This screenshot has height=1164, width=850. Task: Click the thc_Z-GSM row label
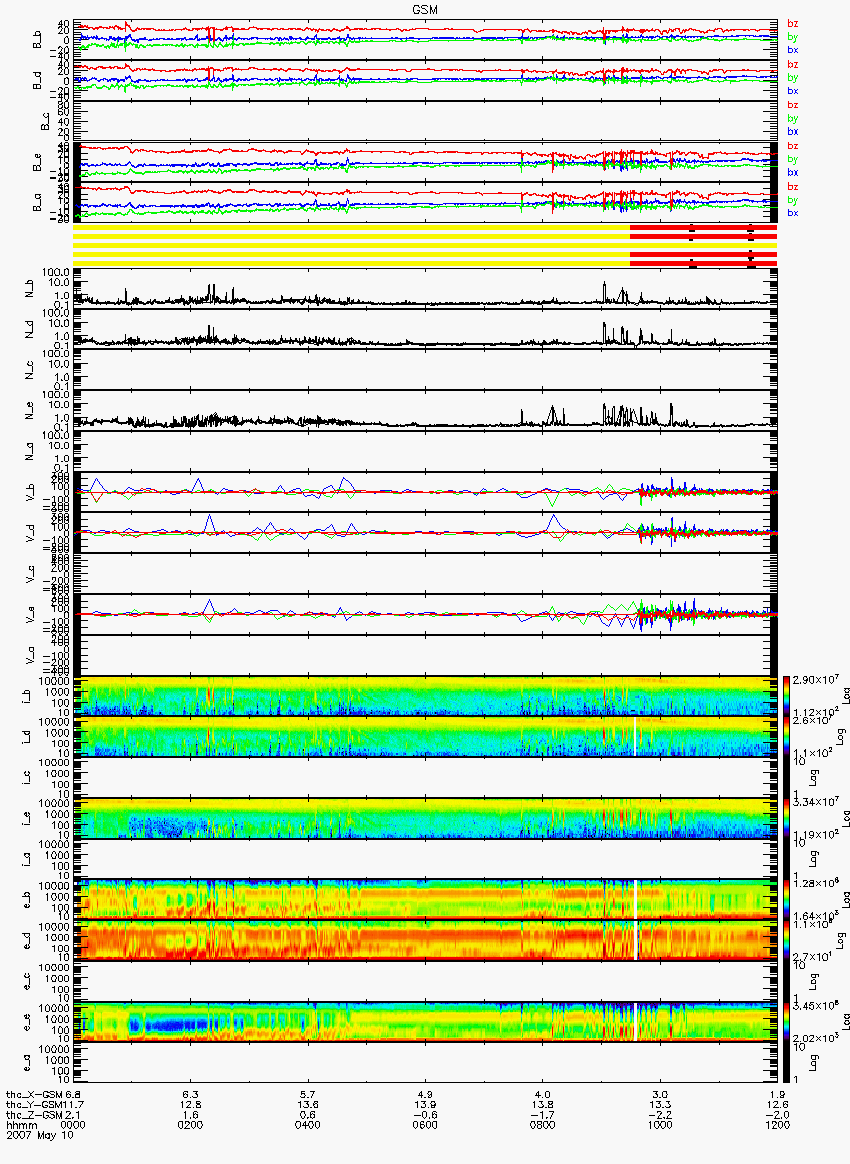pyautogui.click(x=34, y=1115)
